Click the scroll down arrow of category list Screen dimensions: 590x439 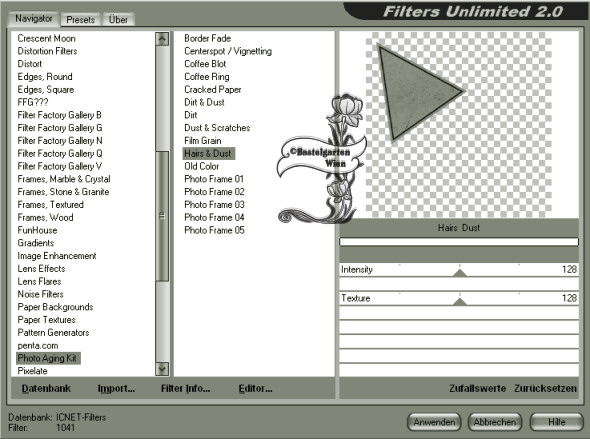[x=162, y=369]
